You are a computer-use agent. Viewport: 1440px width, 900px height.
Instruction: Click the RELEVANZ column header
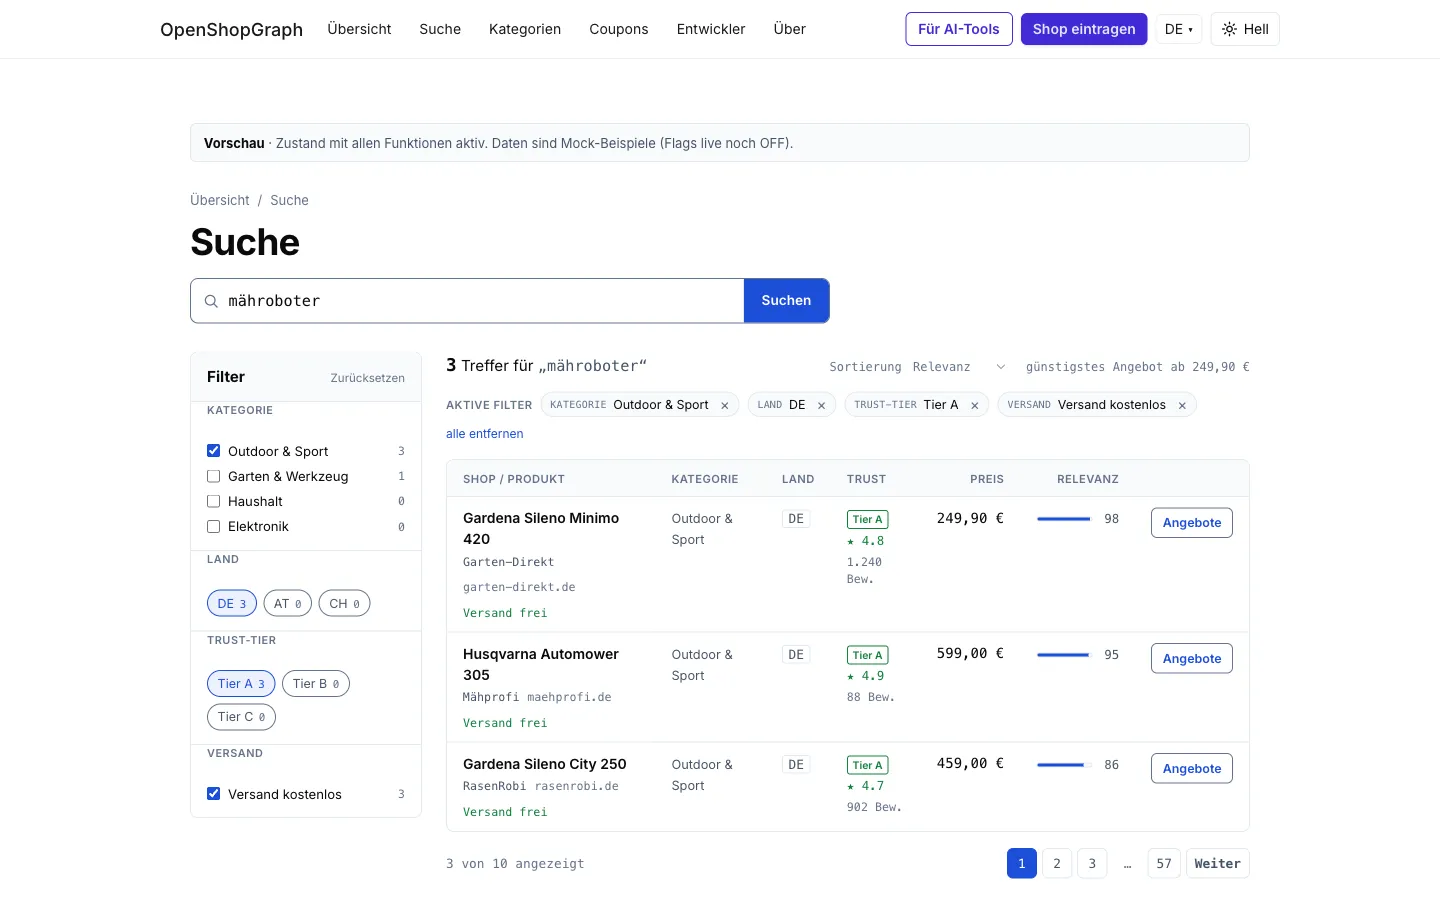(x=1088, y=479)
